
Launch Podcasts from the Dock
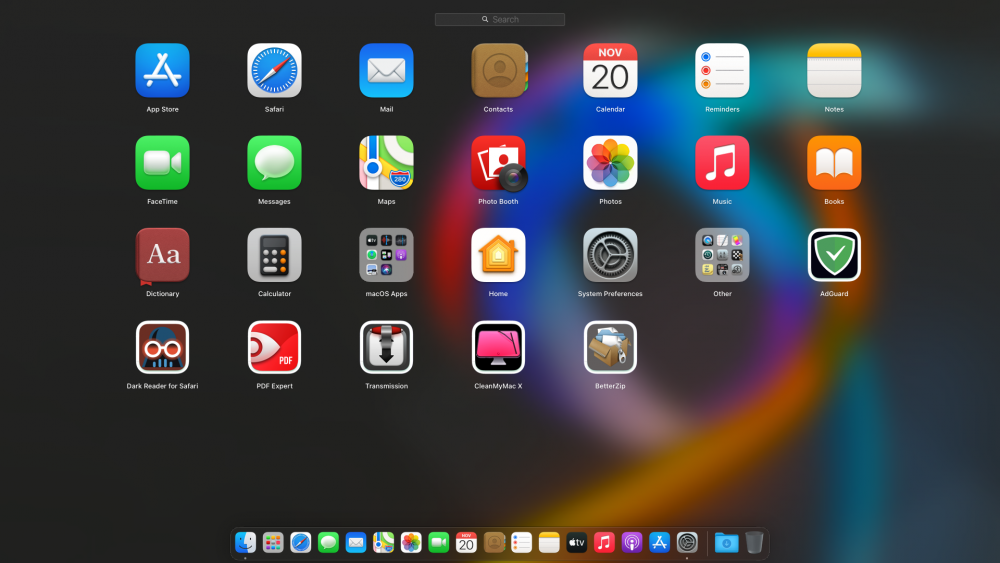632,543
